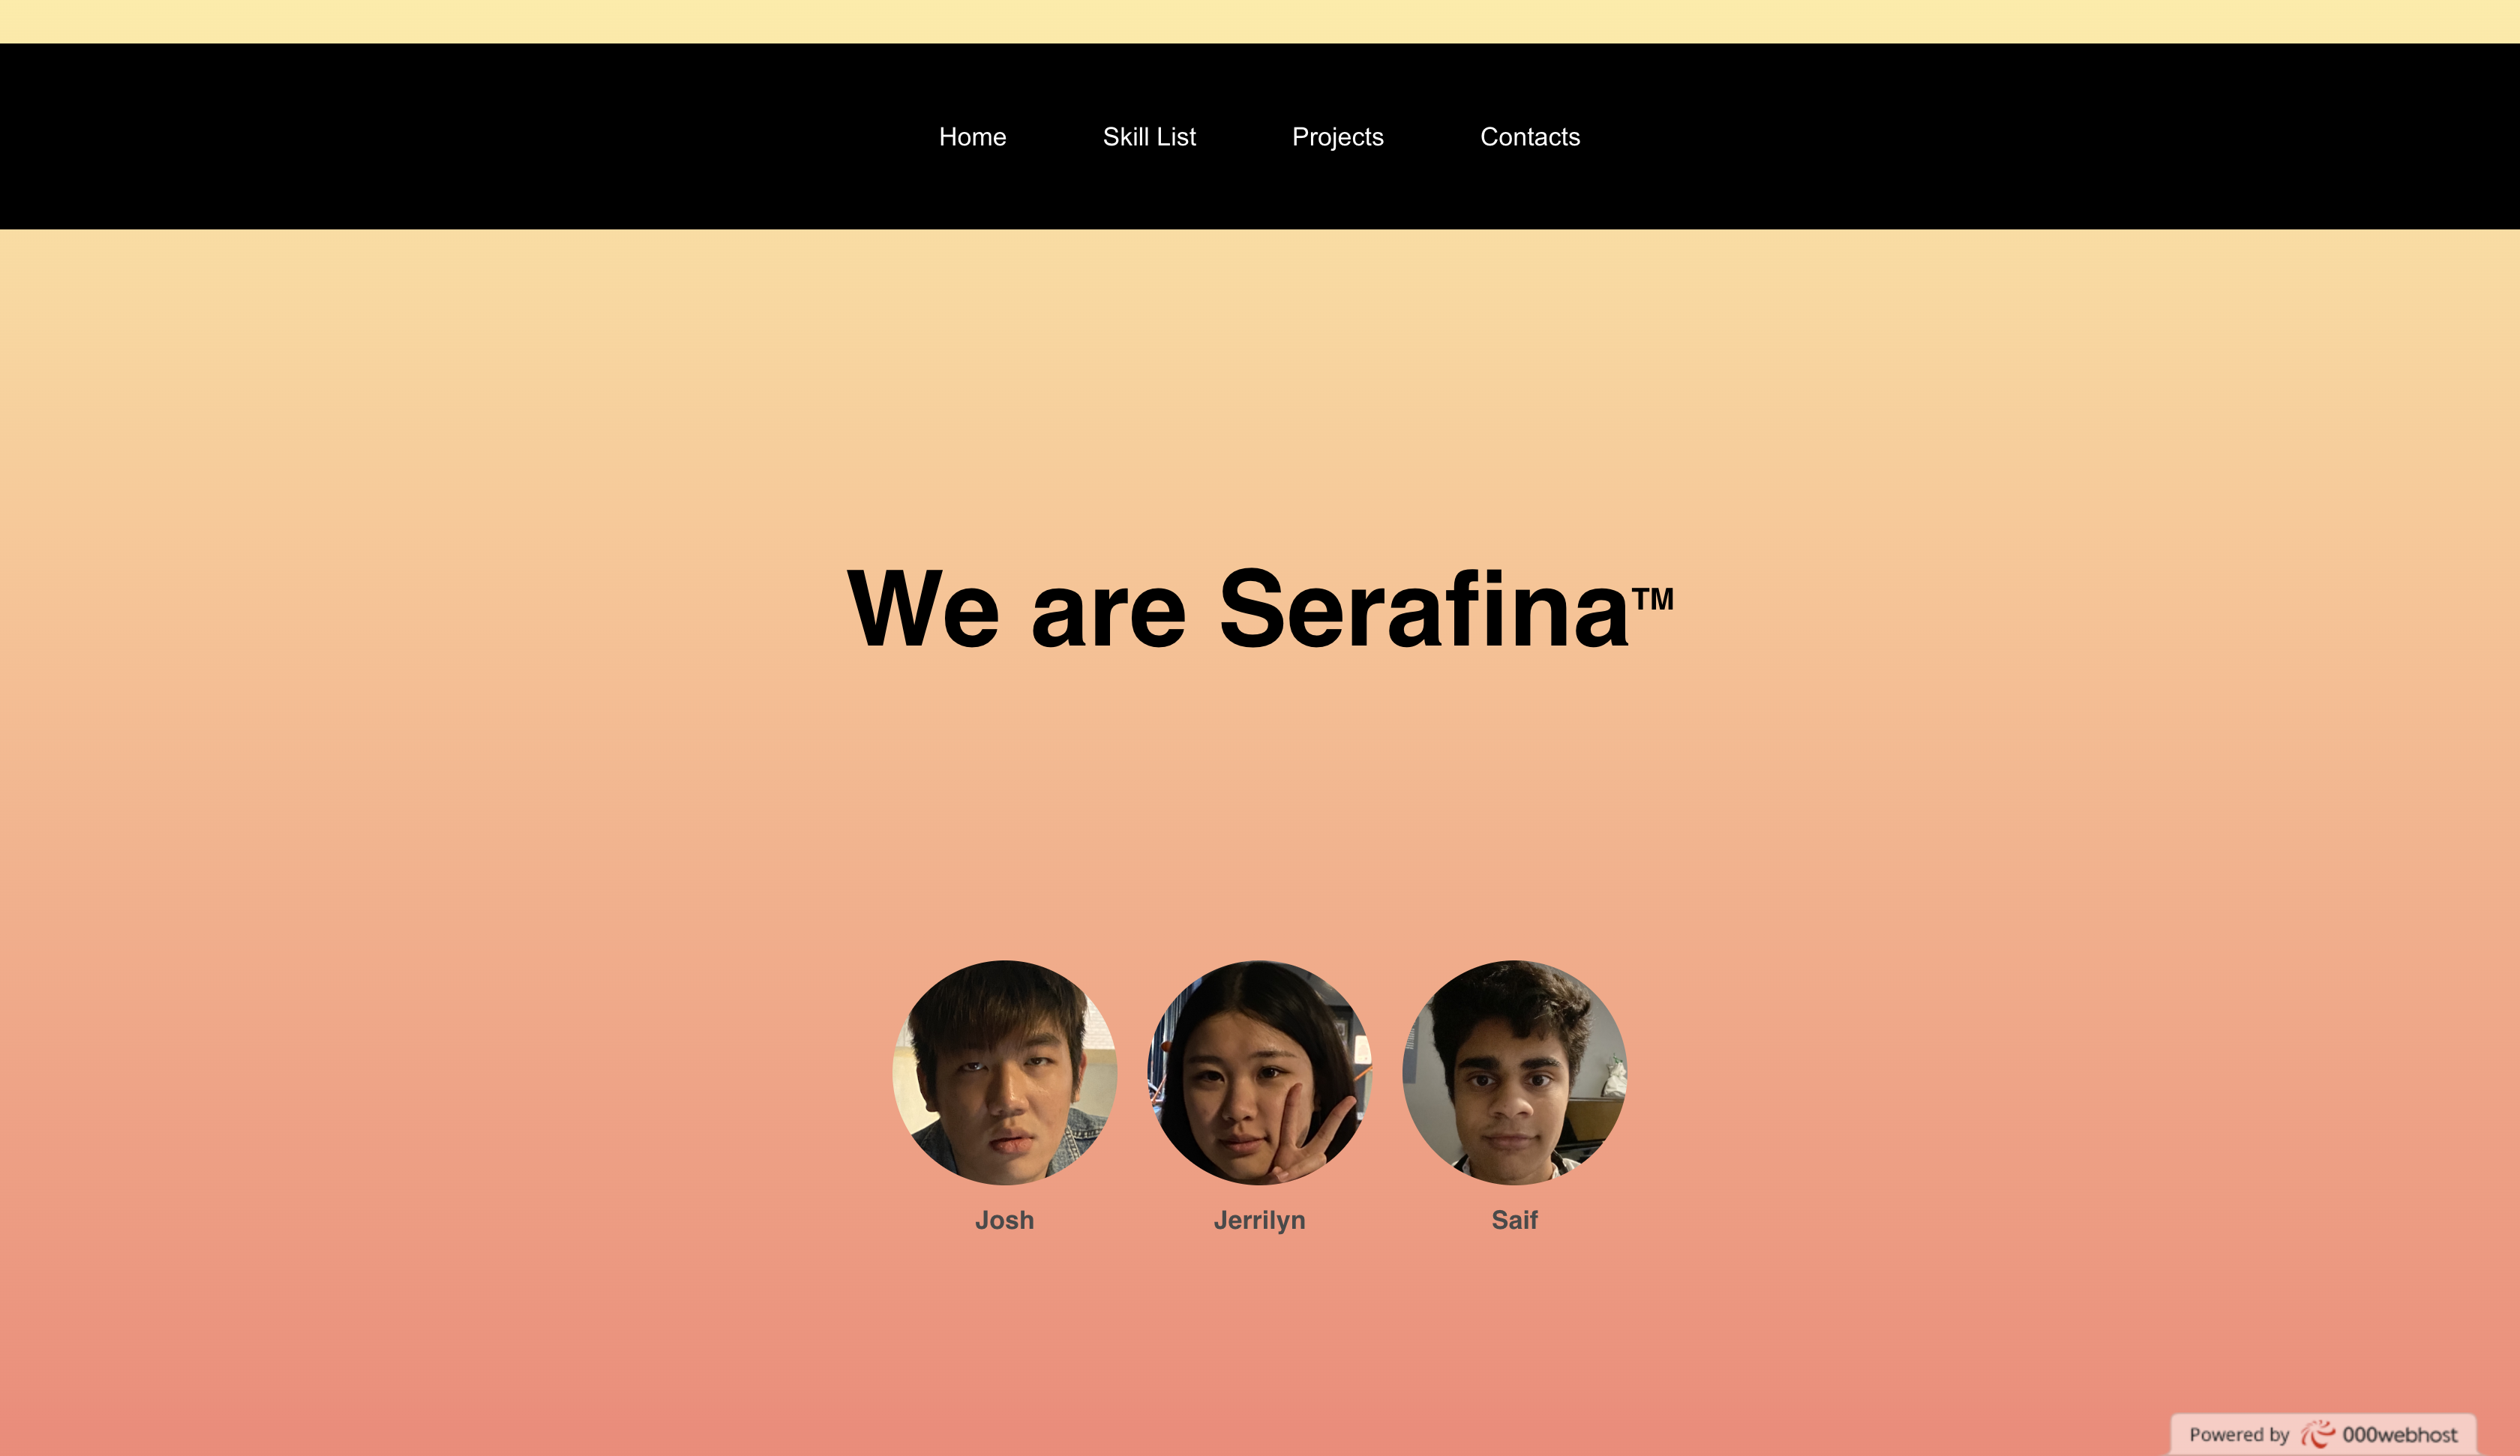This screenshot has width=2520, height=1456.
Task: Click empty black navigation bar left of Home
Action: [450, 136]
